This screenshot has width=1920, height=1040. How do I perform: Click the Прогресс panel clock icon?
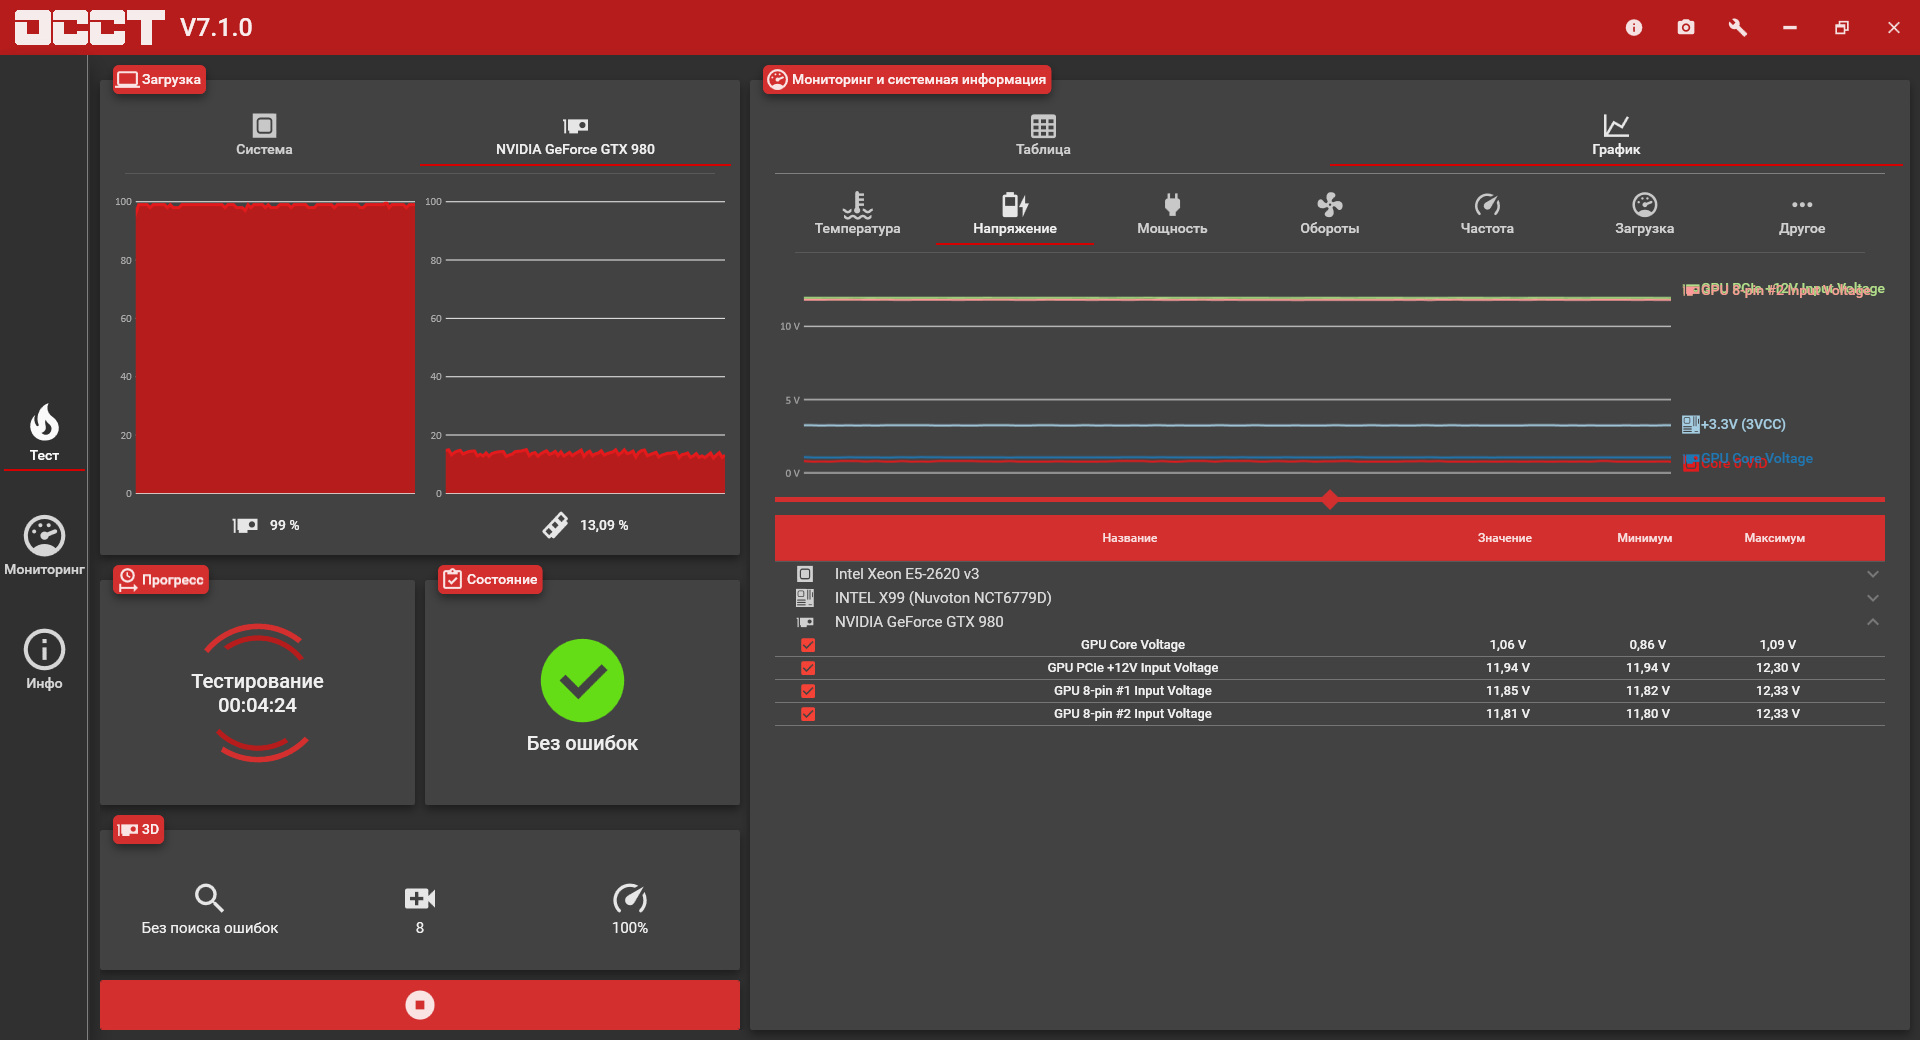pos(128,579)
